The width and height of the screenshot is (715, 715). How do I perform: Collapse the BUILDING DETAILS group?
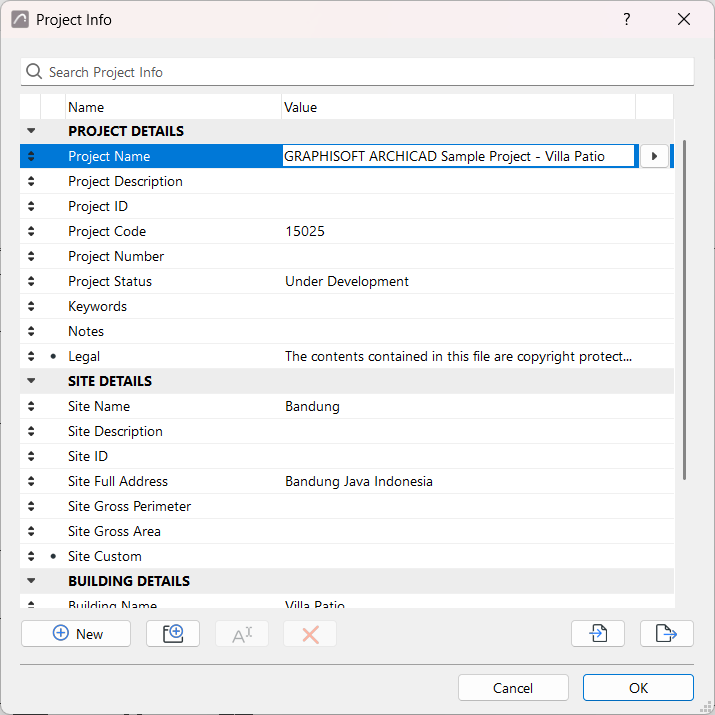(31, 581)
